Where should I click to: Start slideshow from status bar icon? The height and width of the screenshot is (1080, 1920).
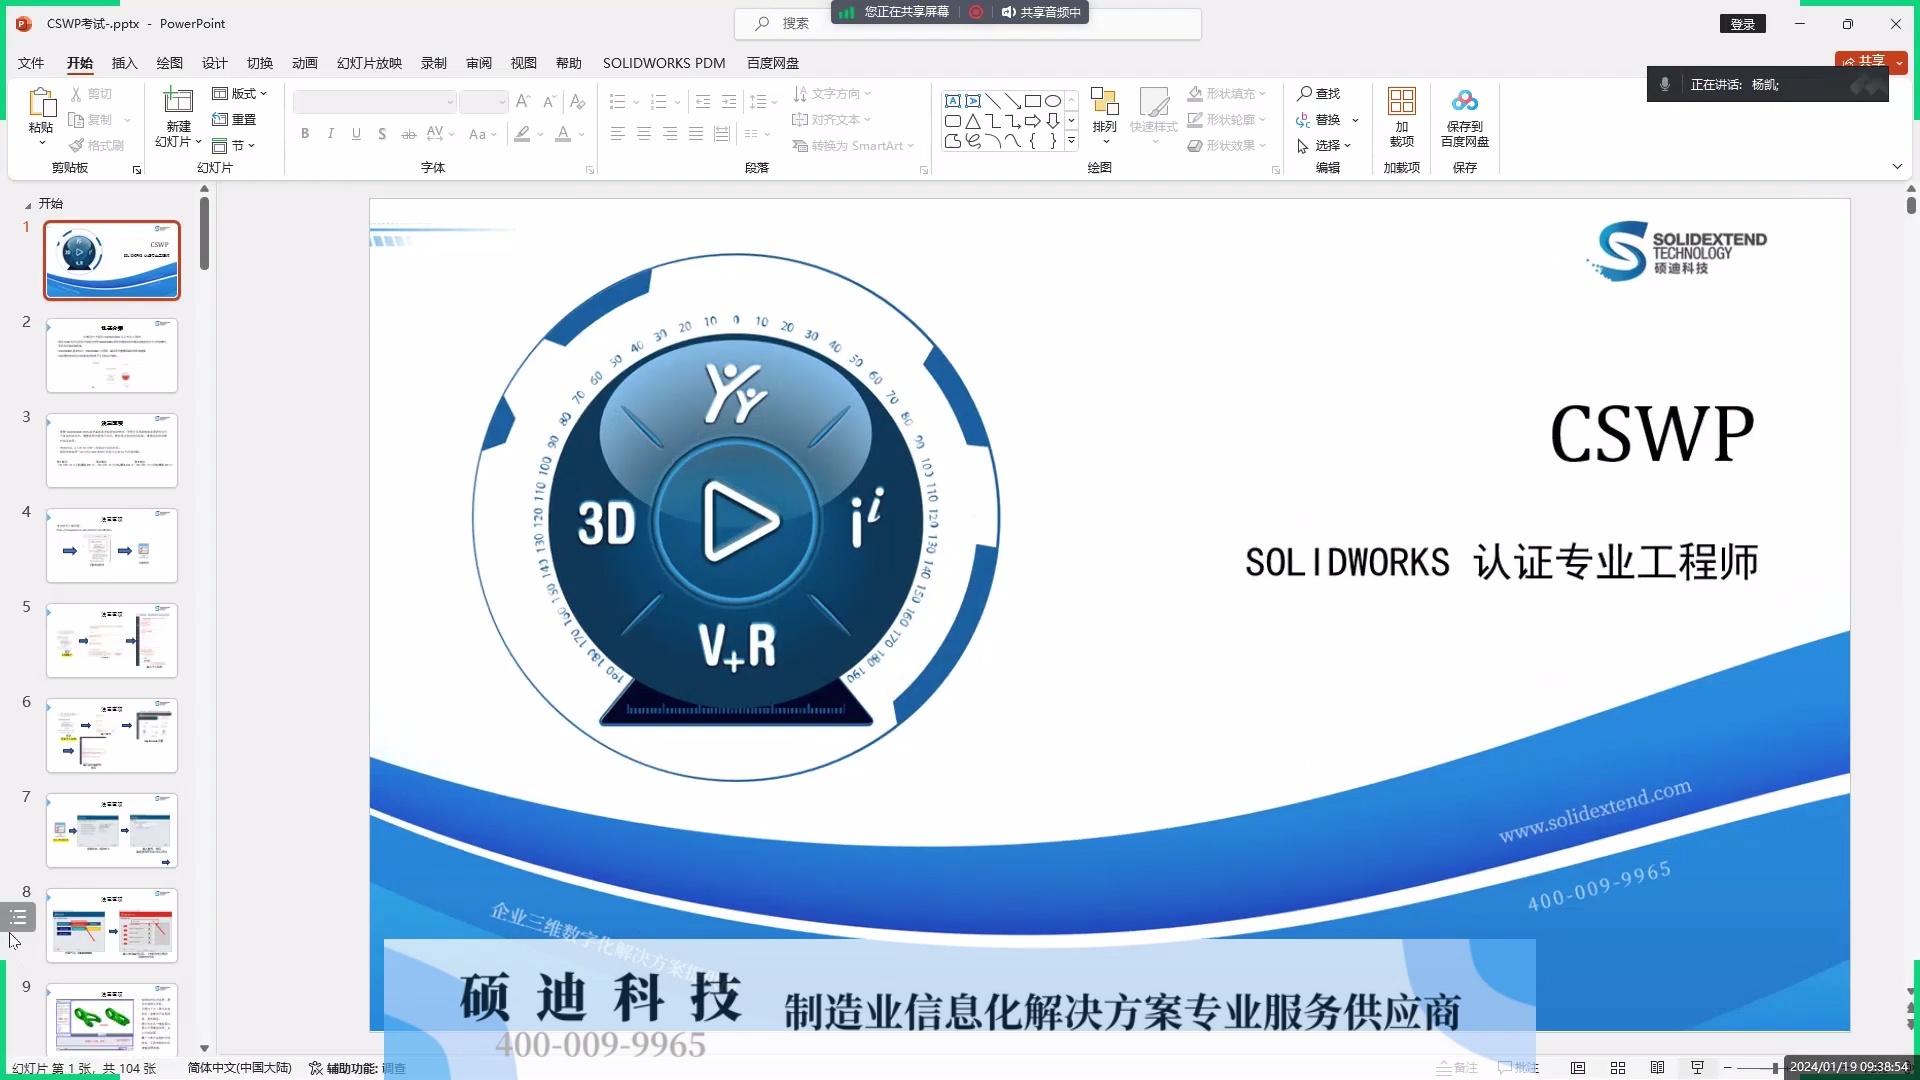click(x=1698, y=1067)
